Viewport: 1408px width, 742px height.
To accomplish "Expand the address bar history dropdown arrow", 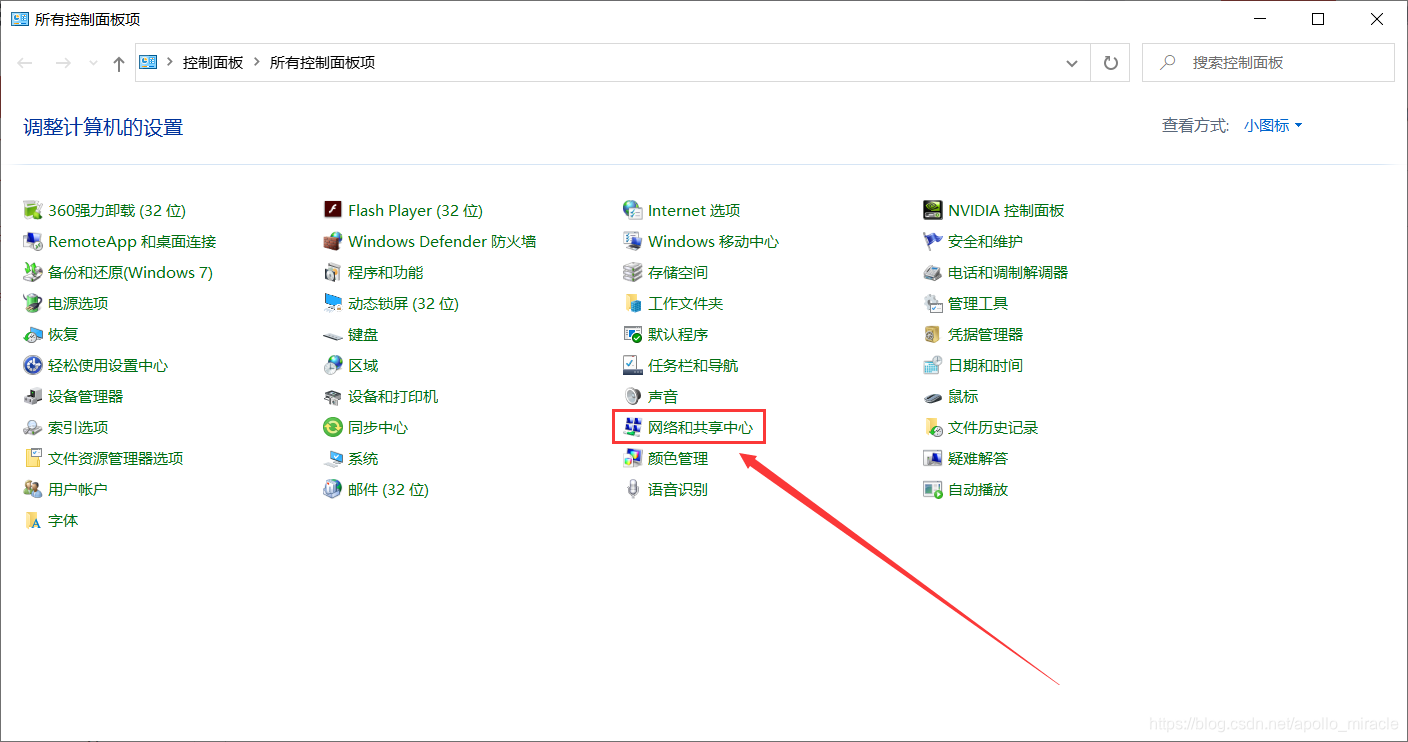I will click(x=1072, y=63).
